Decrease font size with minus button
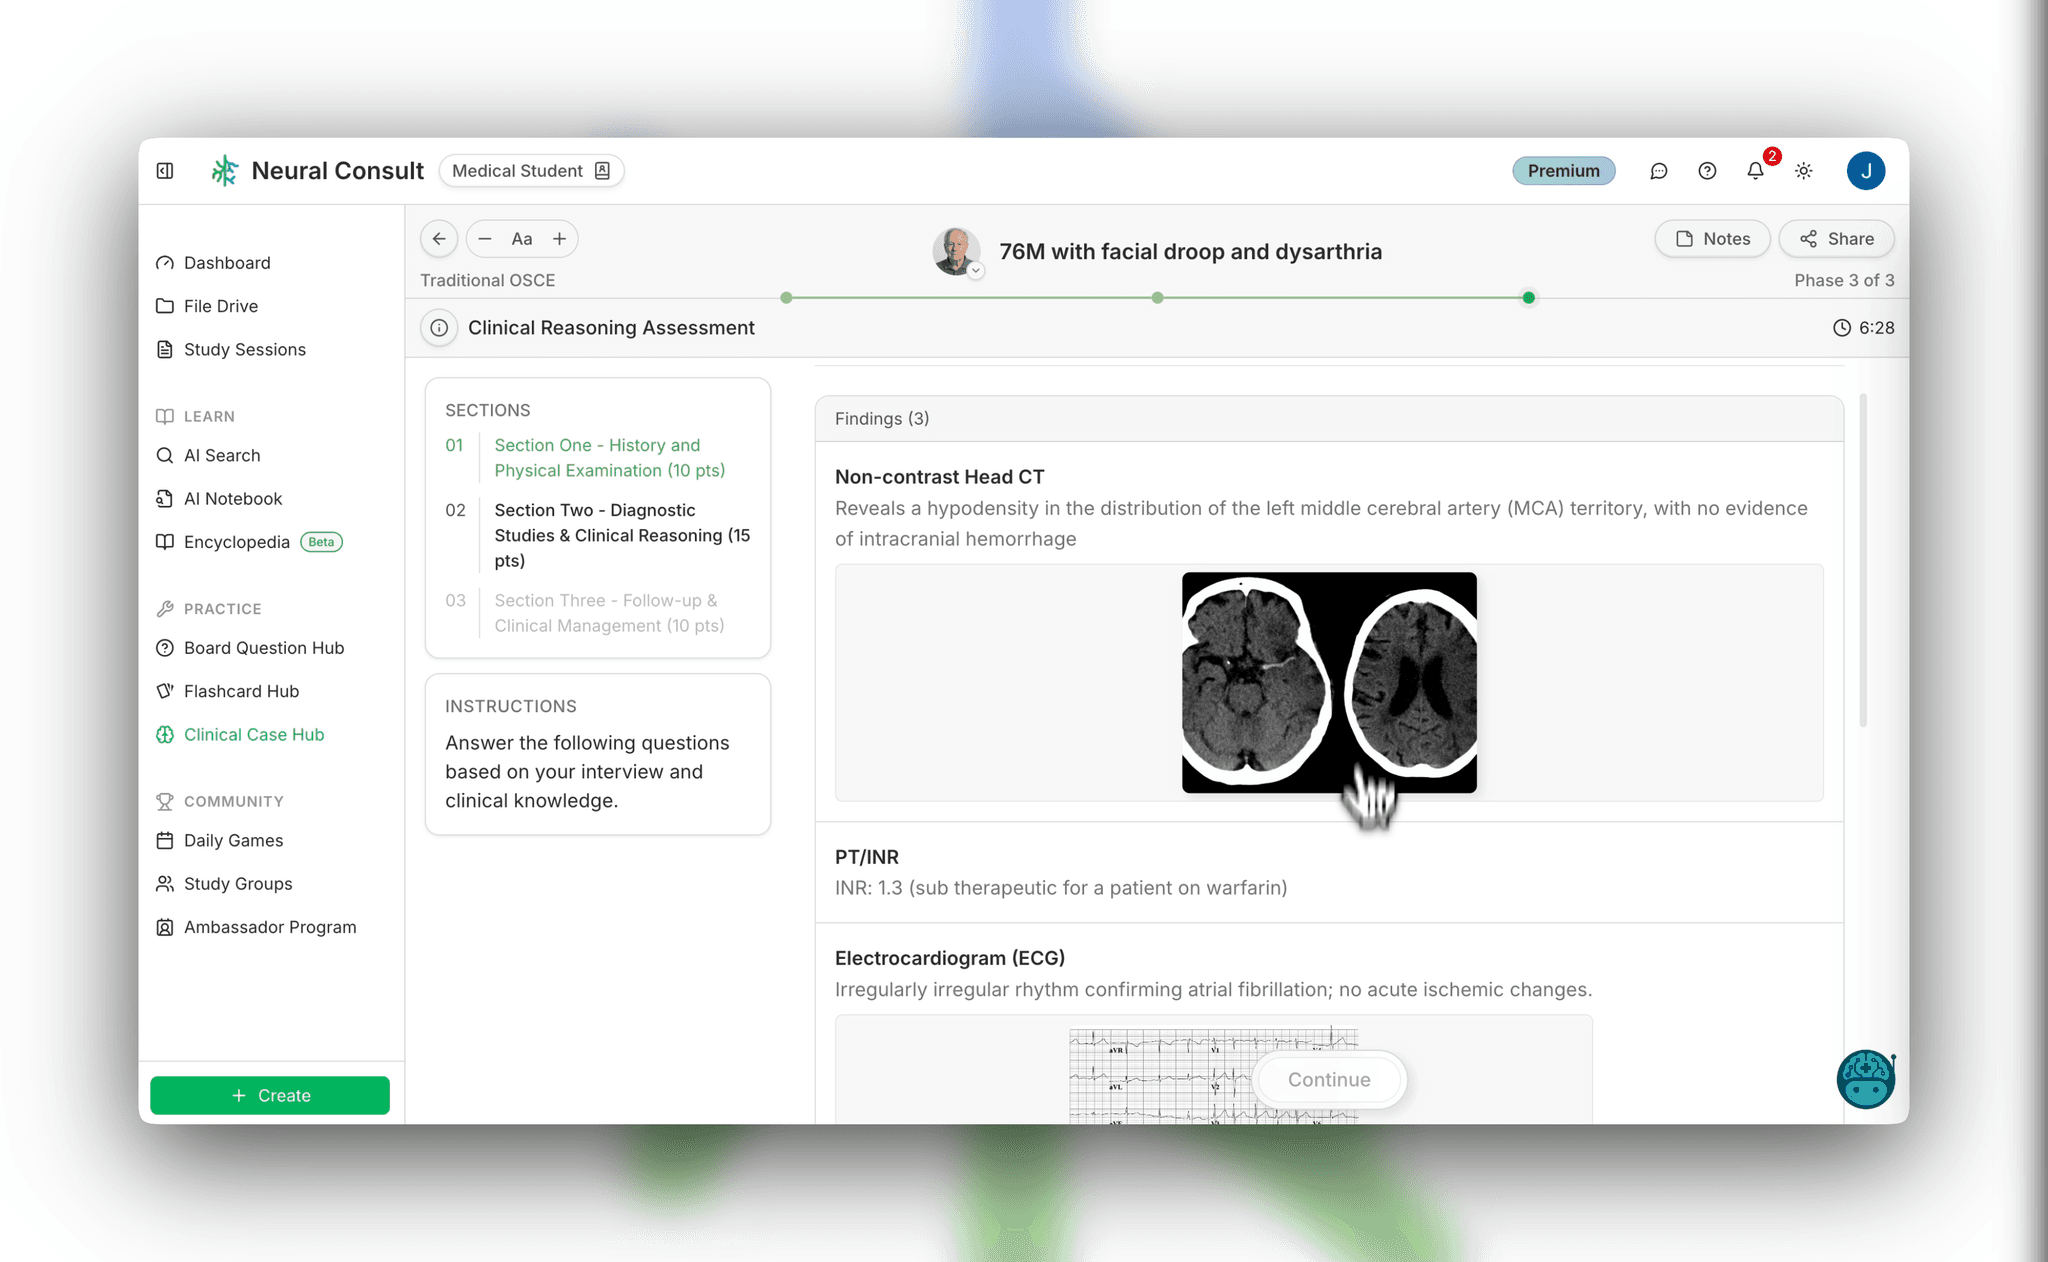This screenshot has width=2048, height=1262. pyautogui.click(x=485, y=239)
